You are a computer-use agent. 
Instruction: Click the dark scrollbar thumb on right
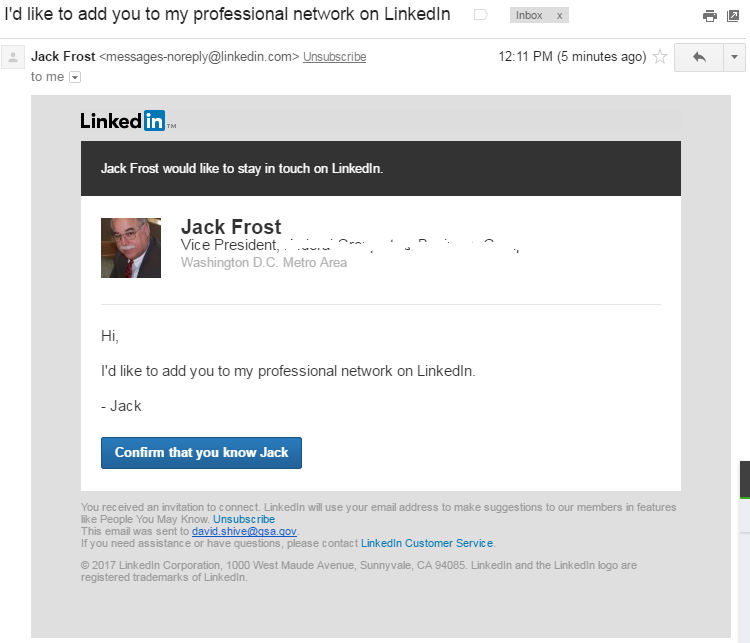point(745,479)
